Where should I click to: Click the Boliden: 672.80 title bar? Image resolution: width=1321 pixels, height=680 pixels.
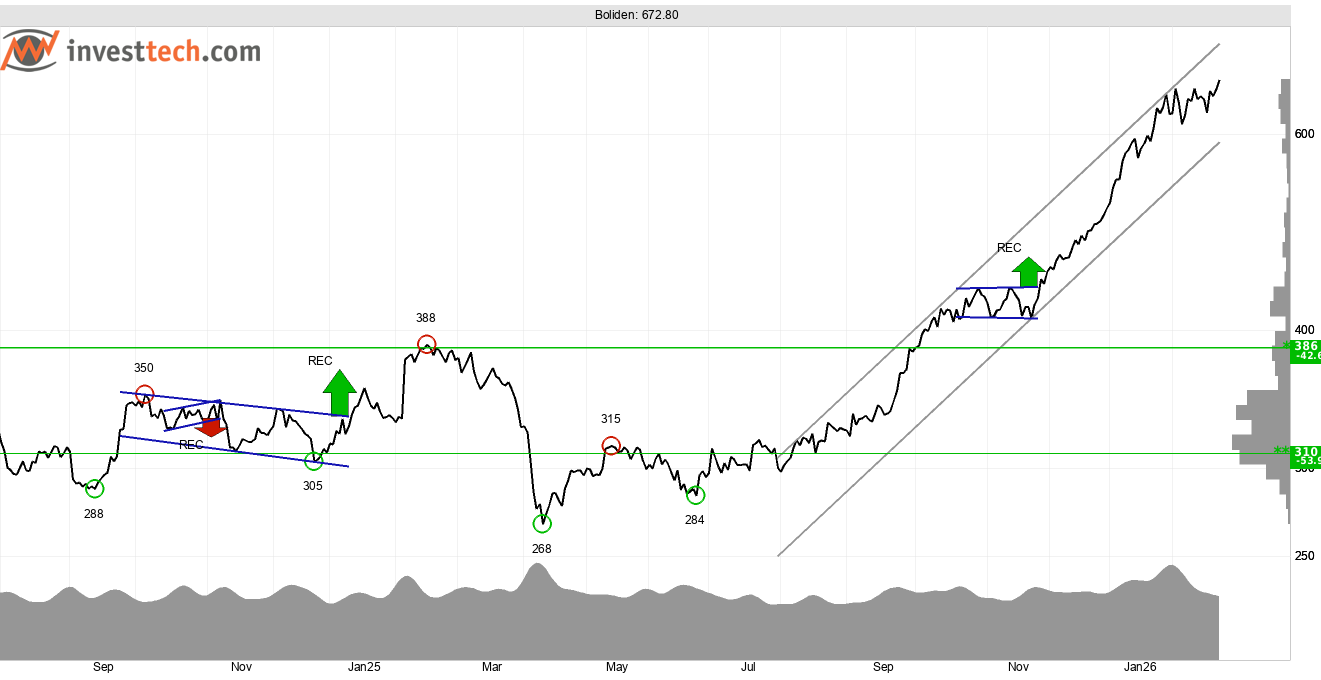click(644, 15)
